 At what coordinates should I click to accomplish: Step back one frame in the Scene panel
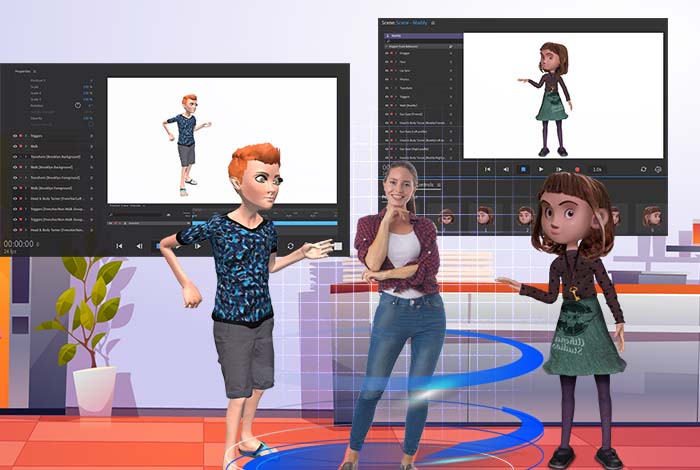coord(506,170)
